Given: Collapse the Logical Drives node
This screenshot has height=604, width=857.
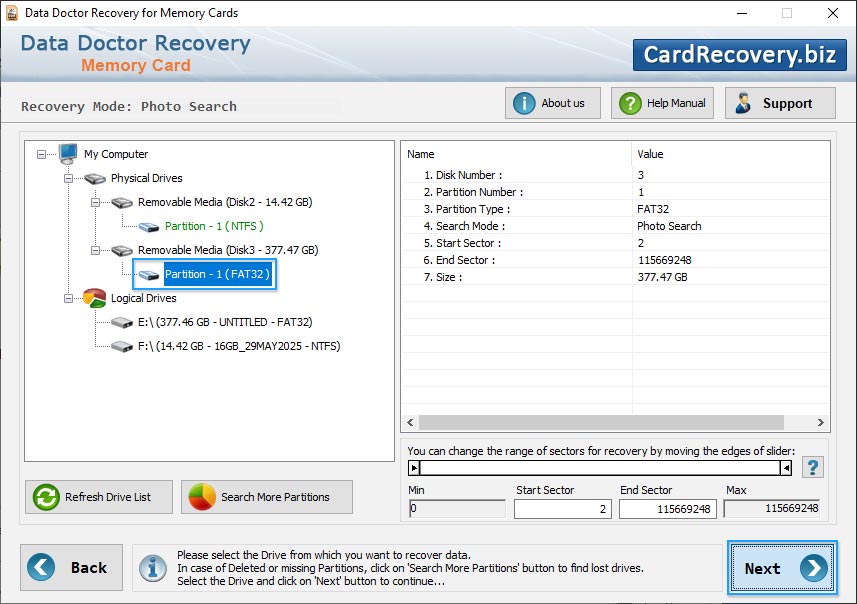Looking at the screenshot, I should tap(68, 298).
